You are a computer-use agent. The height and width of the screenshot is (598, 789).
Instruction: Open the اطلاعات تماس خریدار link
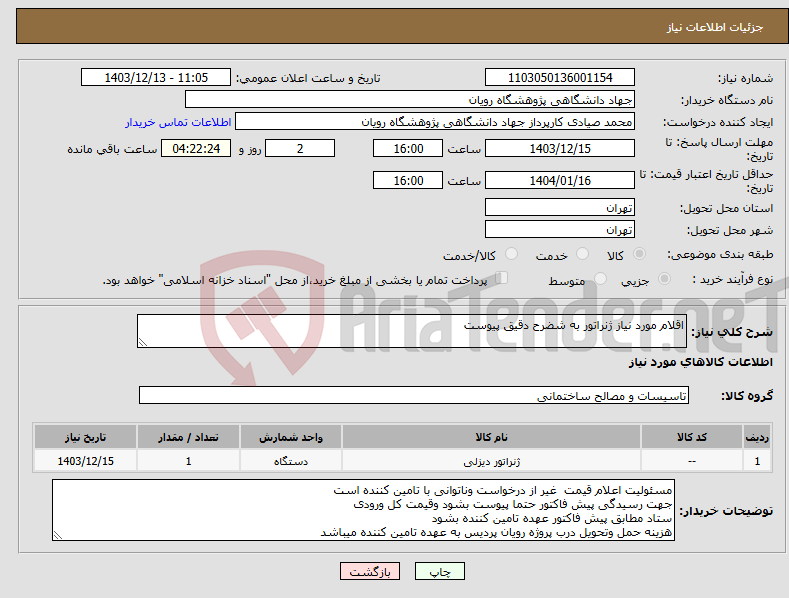[178, 122]
